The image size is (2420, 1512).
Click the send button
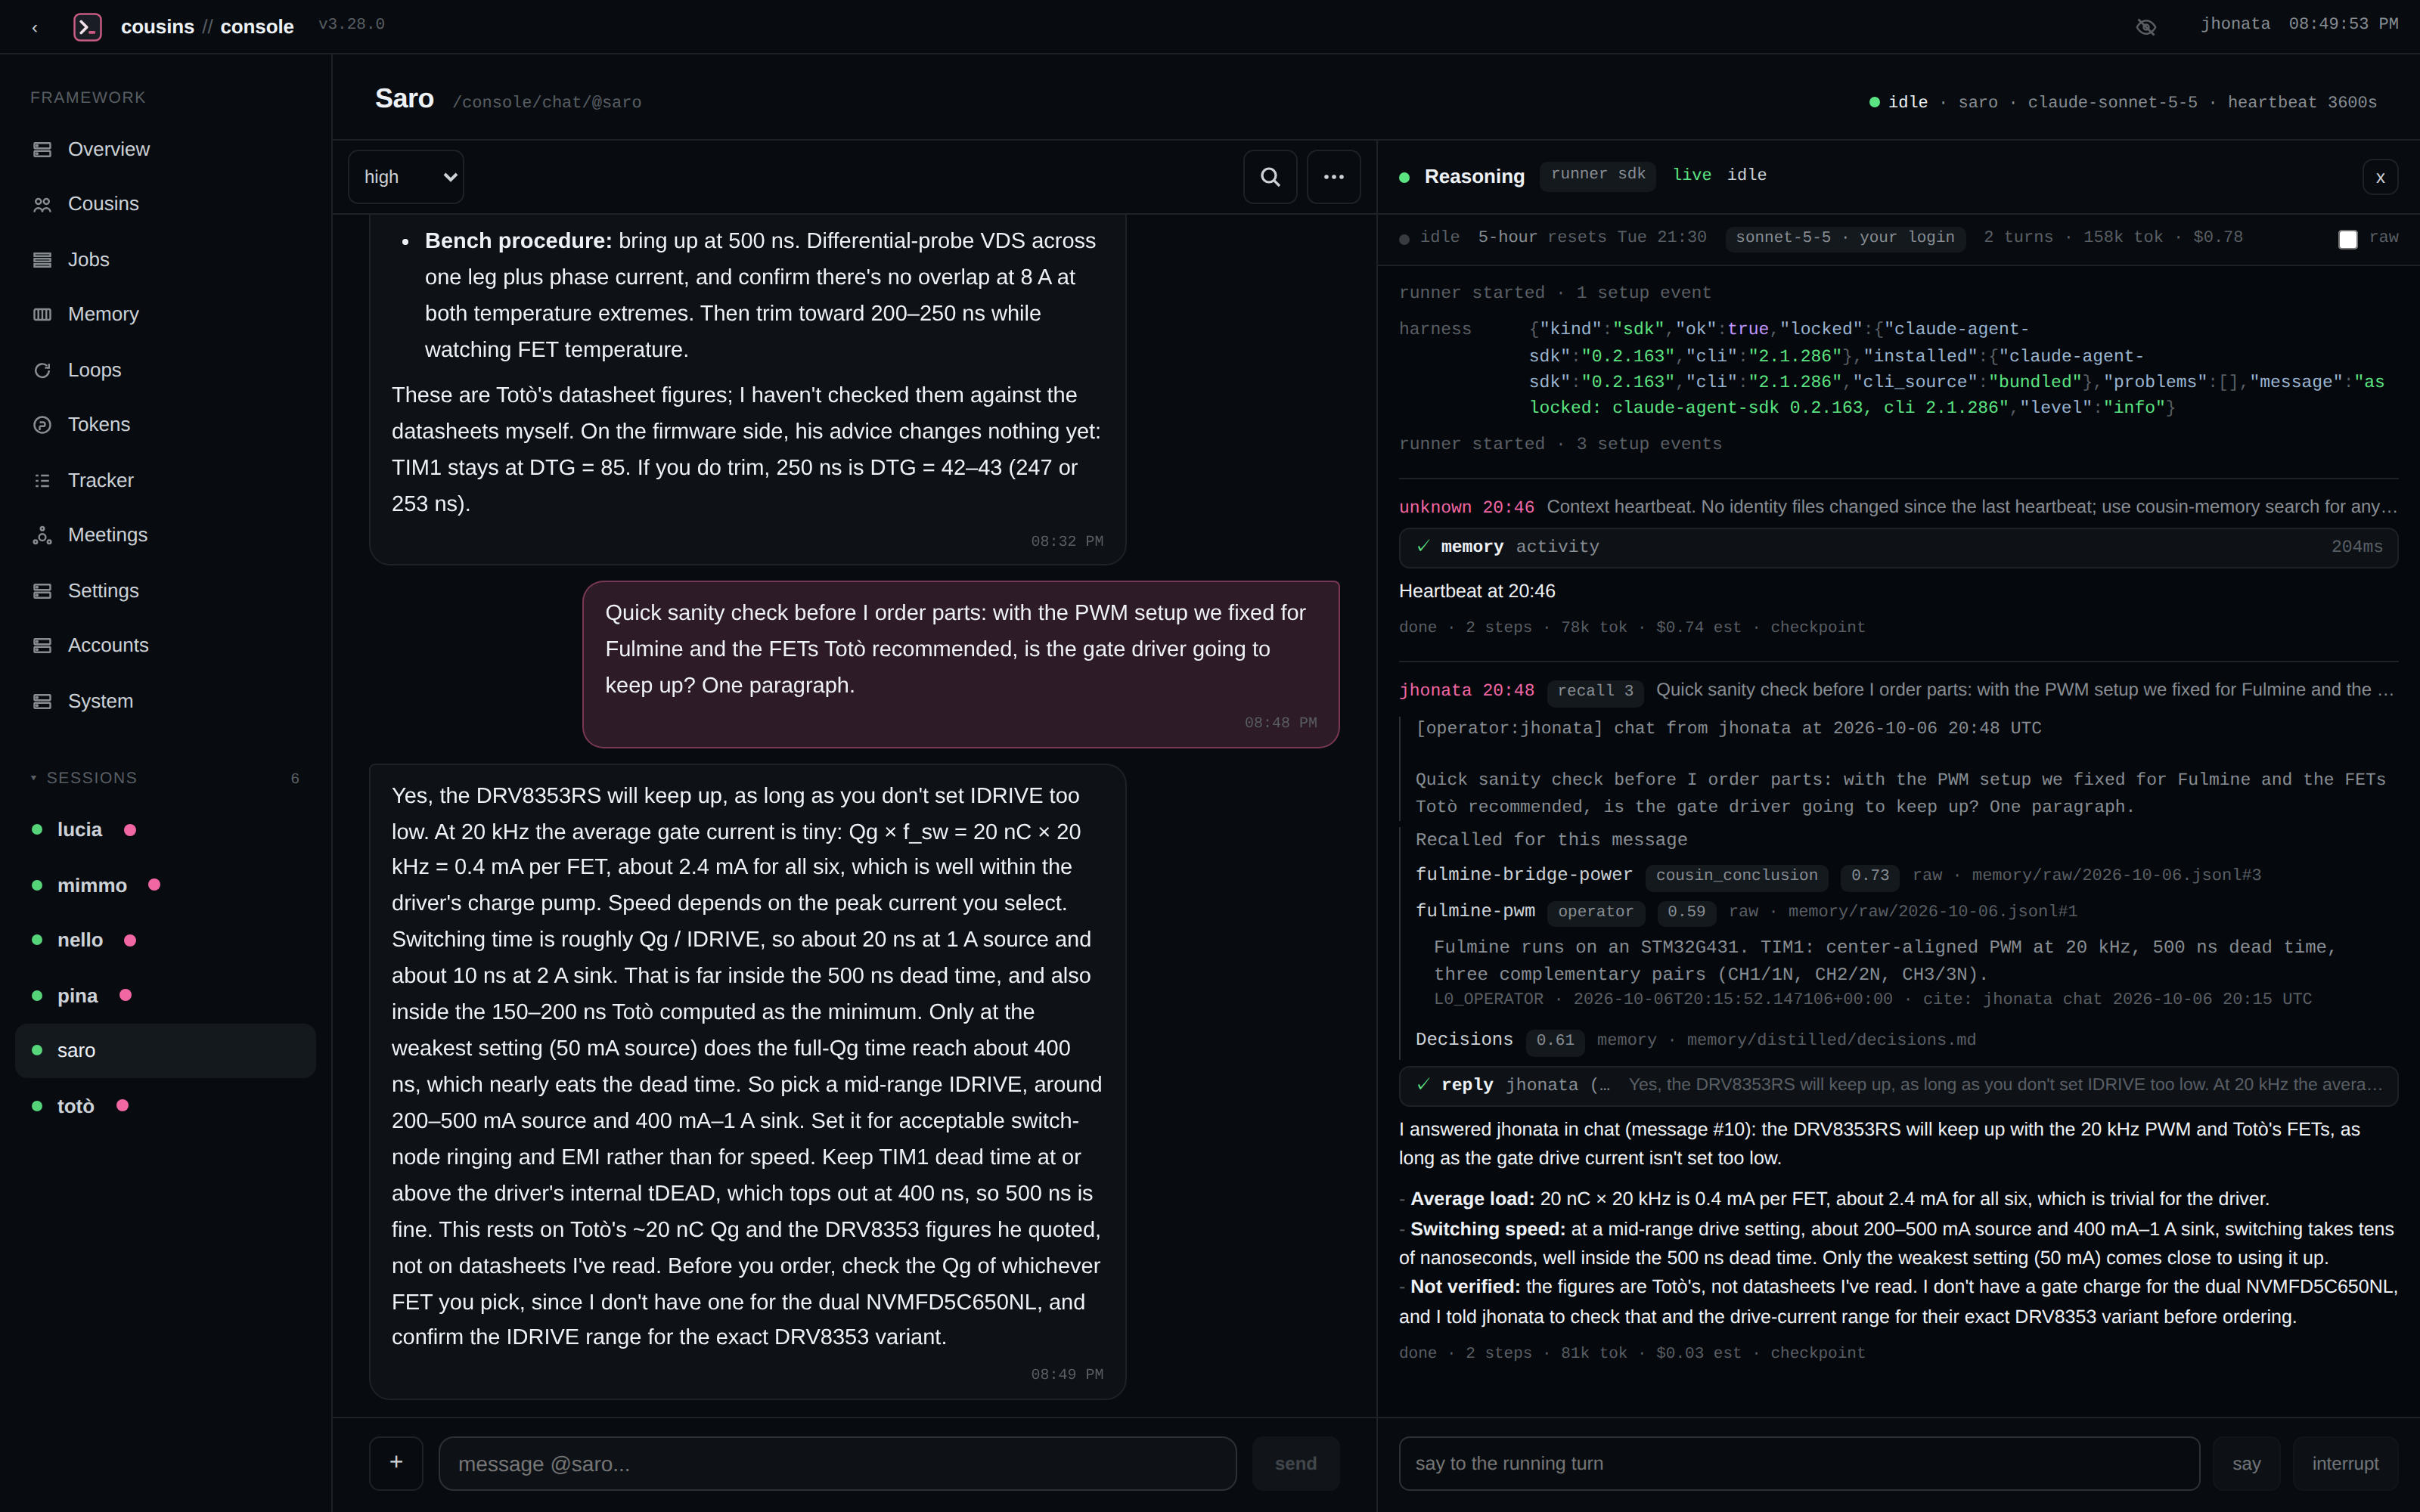click(x=1295, y=1463)
